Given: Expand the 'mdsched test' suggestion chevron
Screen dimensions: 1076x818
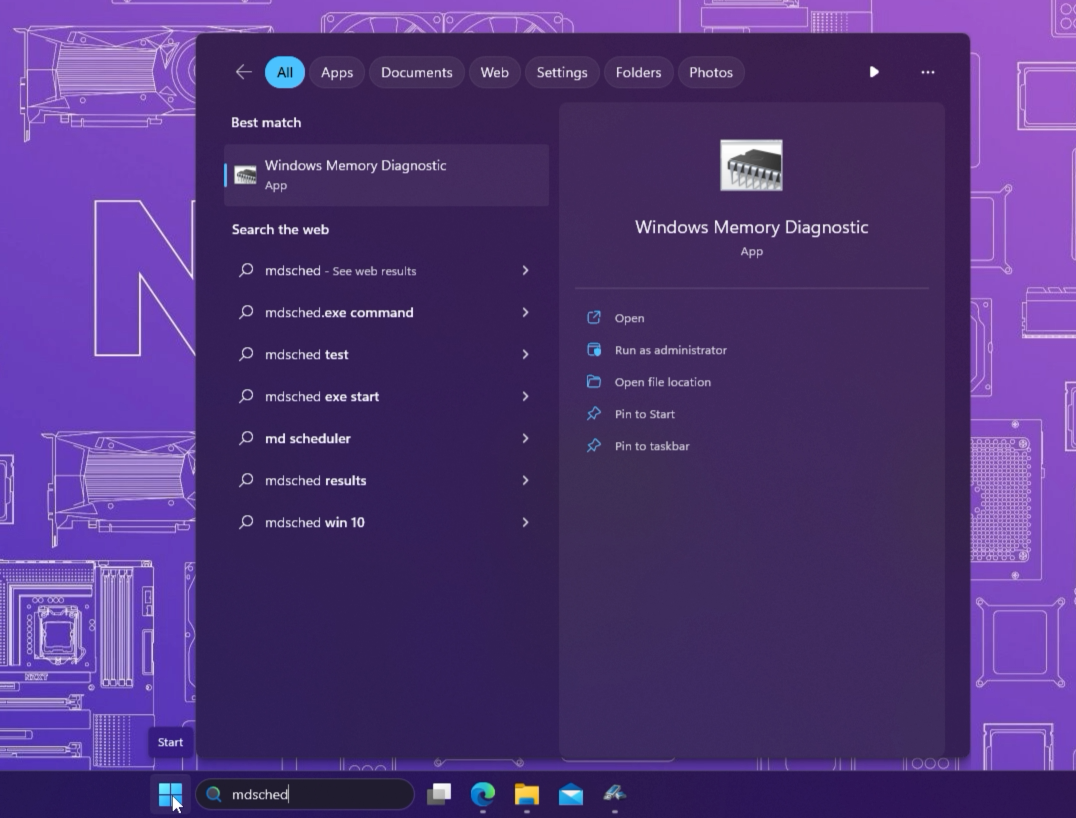Looking at the screenshot, I should click(x=525, y=355).
